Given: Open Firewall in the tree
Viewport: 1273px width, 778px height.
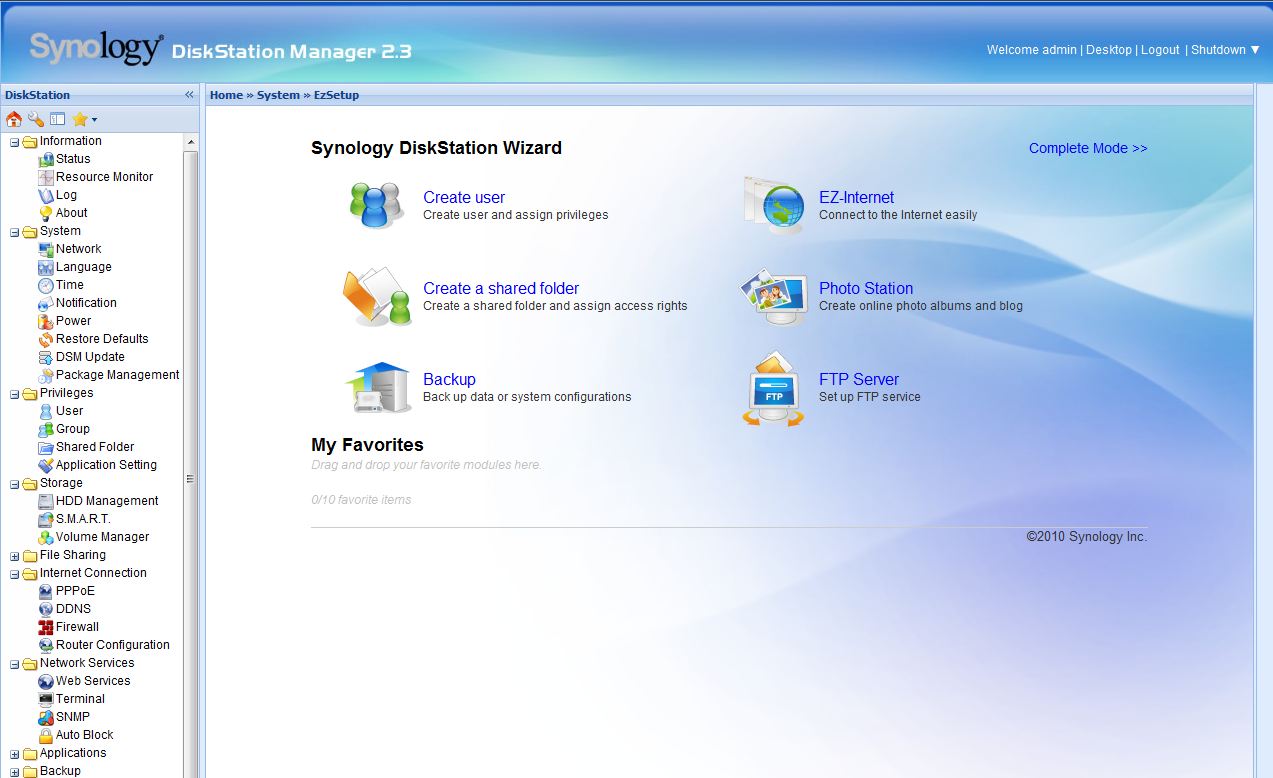Looking at the screenshot, I should [77, 627].
